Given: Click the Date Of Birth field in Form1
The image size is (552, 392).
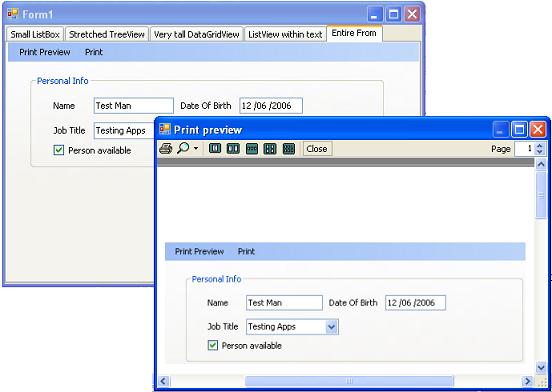Looking at the screenshot, I should coord(271,106).
